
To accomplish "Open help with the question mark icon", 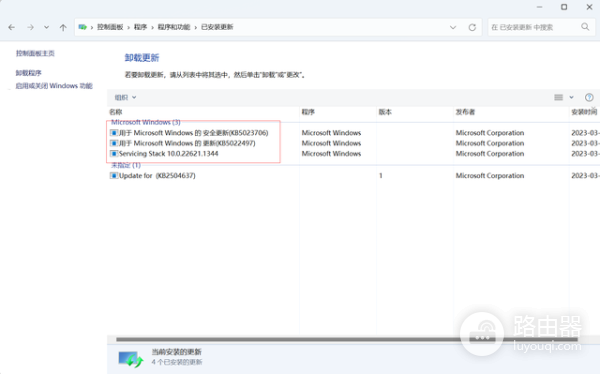I will pyautogui.click(x=589, y=98).
